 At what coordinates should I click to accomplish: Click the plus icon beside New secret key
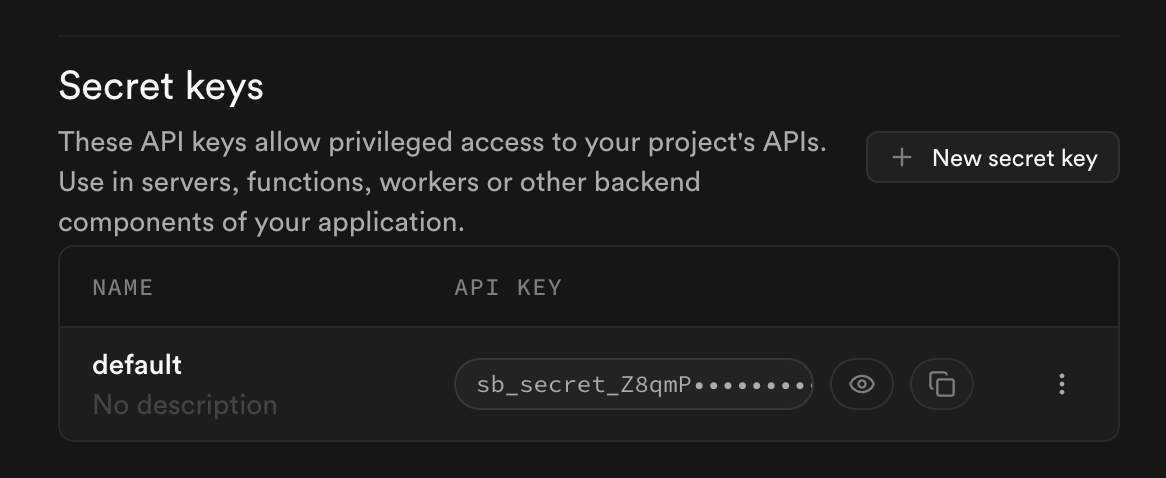902,158
